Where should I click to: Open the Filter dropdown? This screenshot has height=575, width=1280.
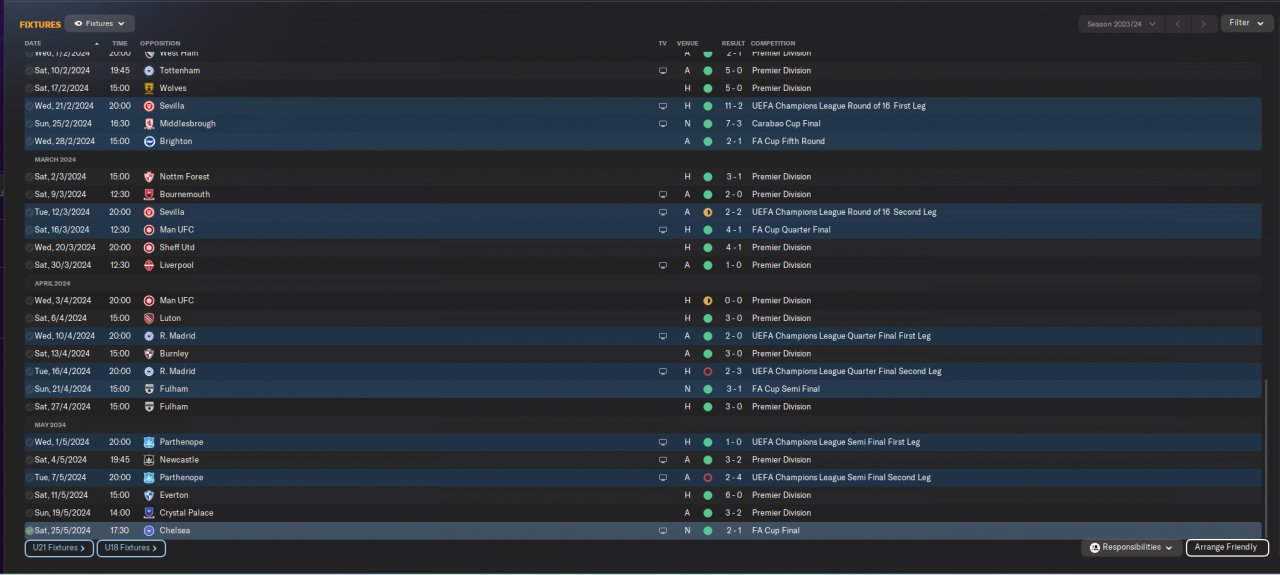(x=1245, y=23)
